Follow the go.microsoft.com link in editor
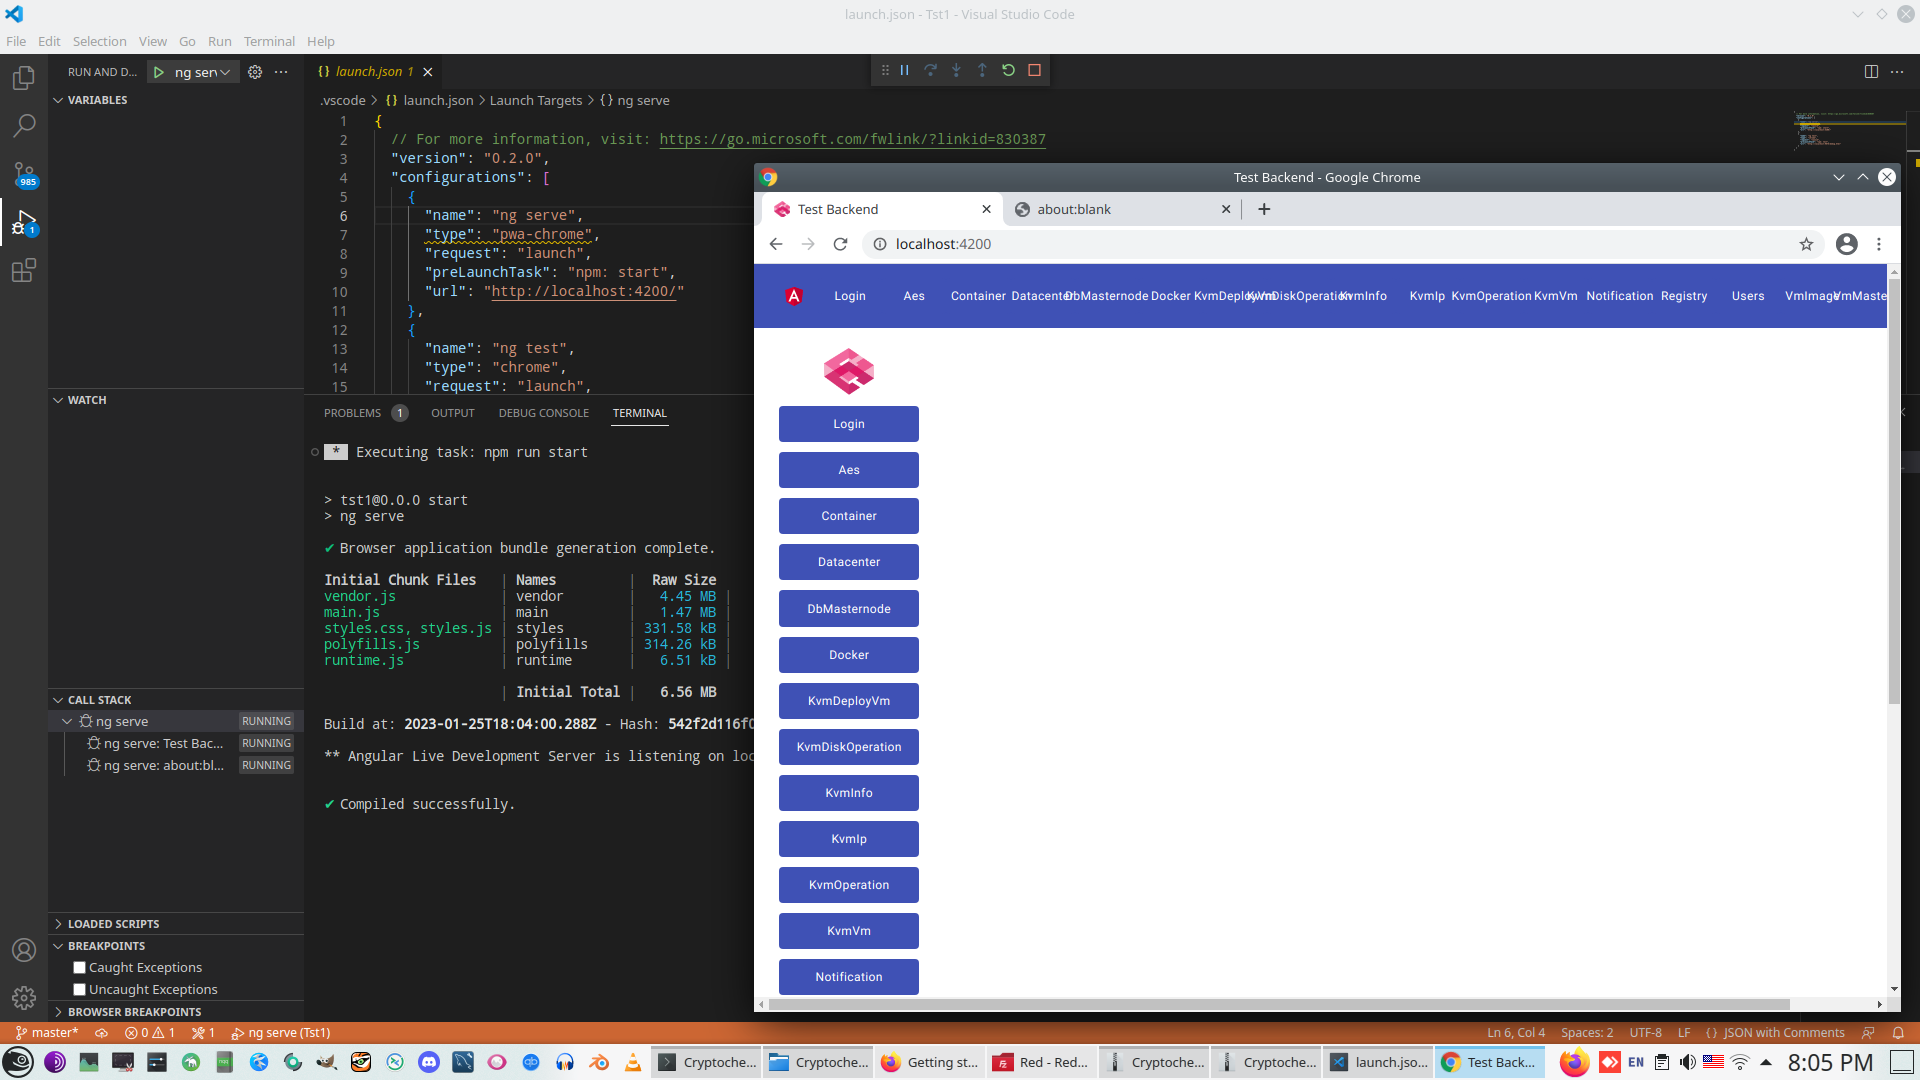This screenshot has height=1080, width=1920. click(852, 139)
